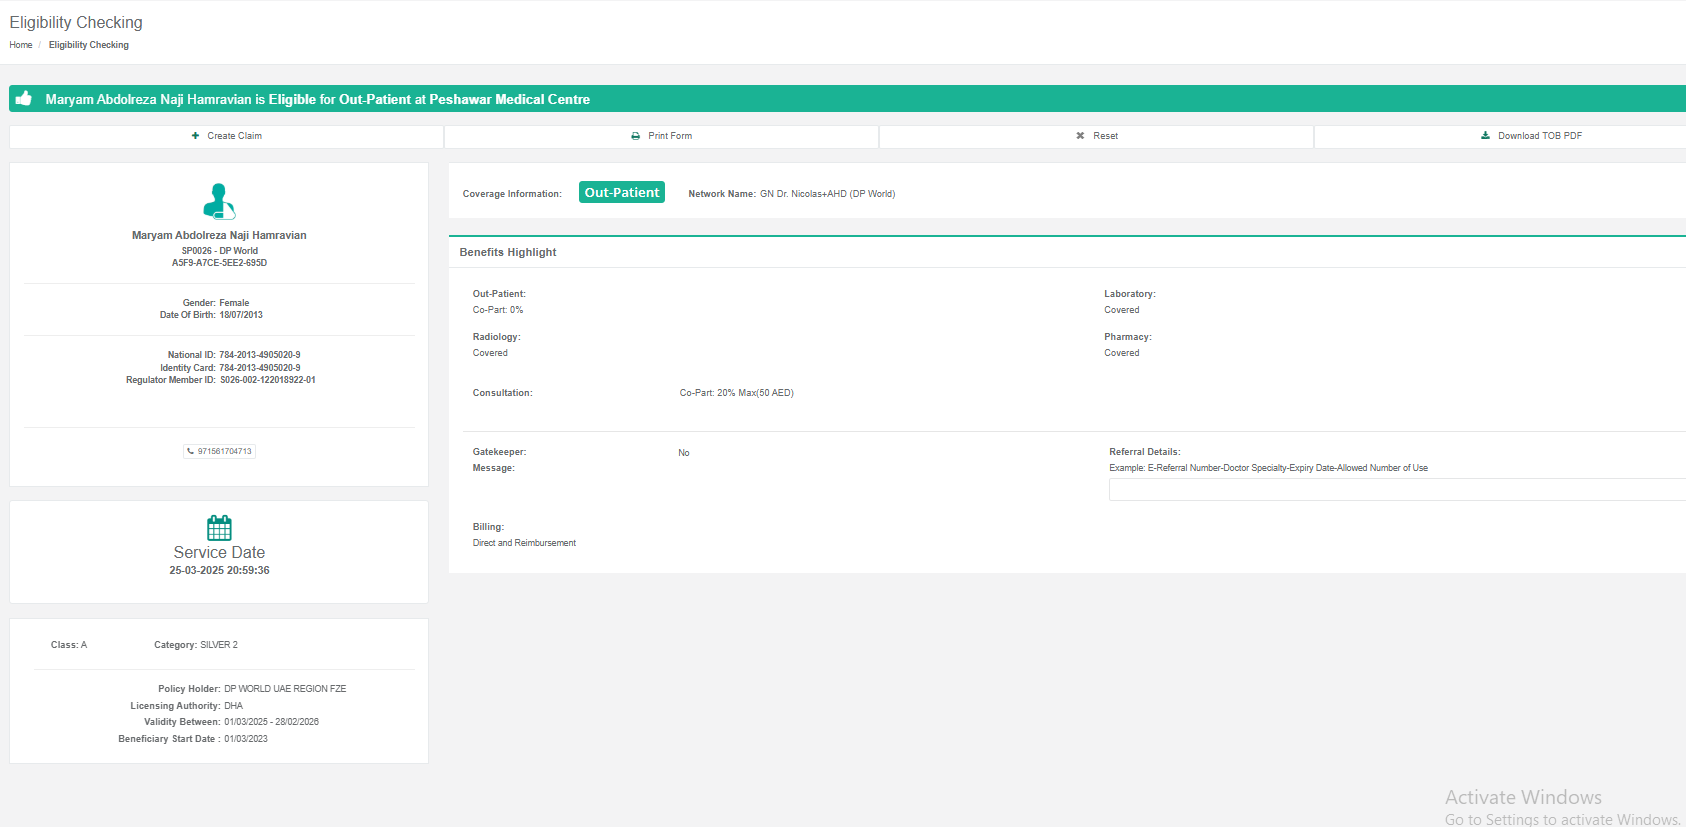Click the phone number badge 971561704713
The height and width of the screenshot is (827, 1686).
(220, 451)
